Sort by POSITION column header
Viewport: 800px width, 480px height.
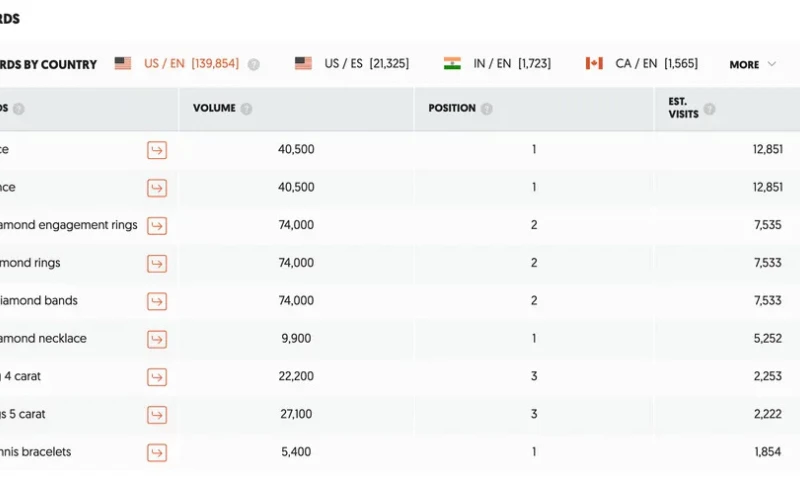(x=452, y=108)
